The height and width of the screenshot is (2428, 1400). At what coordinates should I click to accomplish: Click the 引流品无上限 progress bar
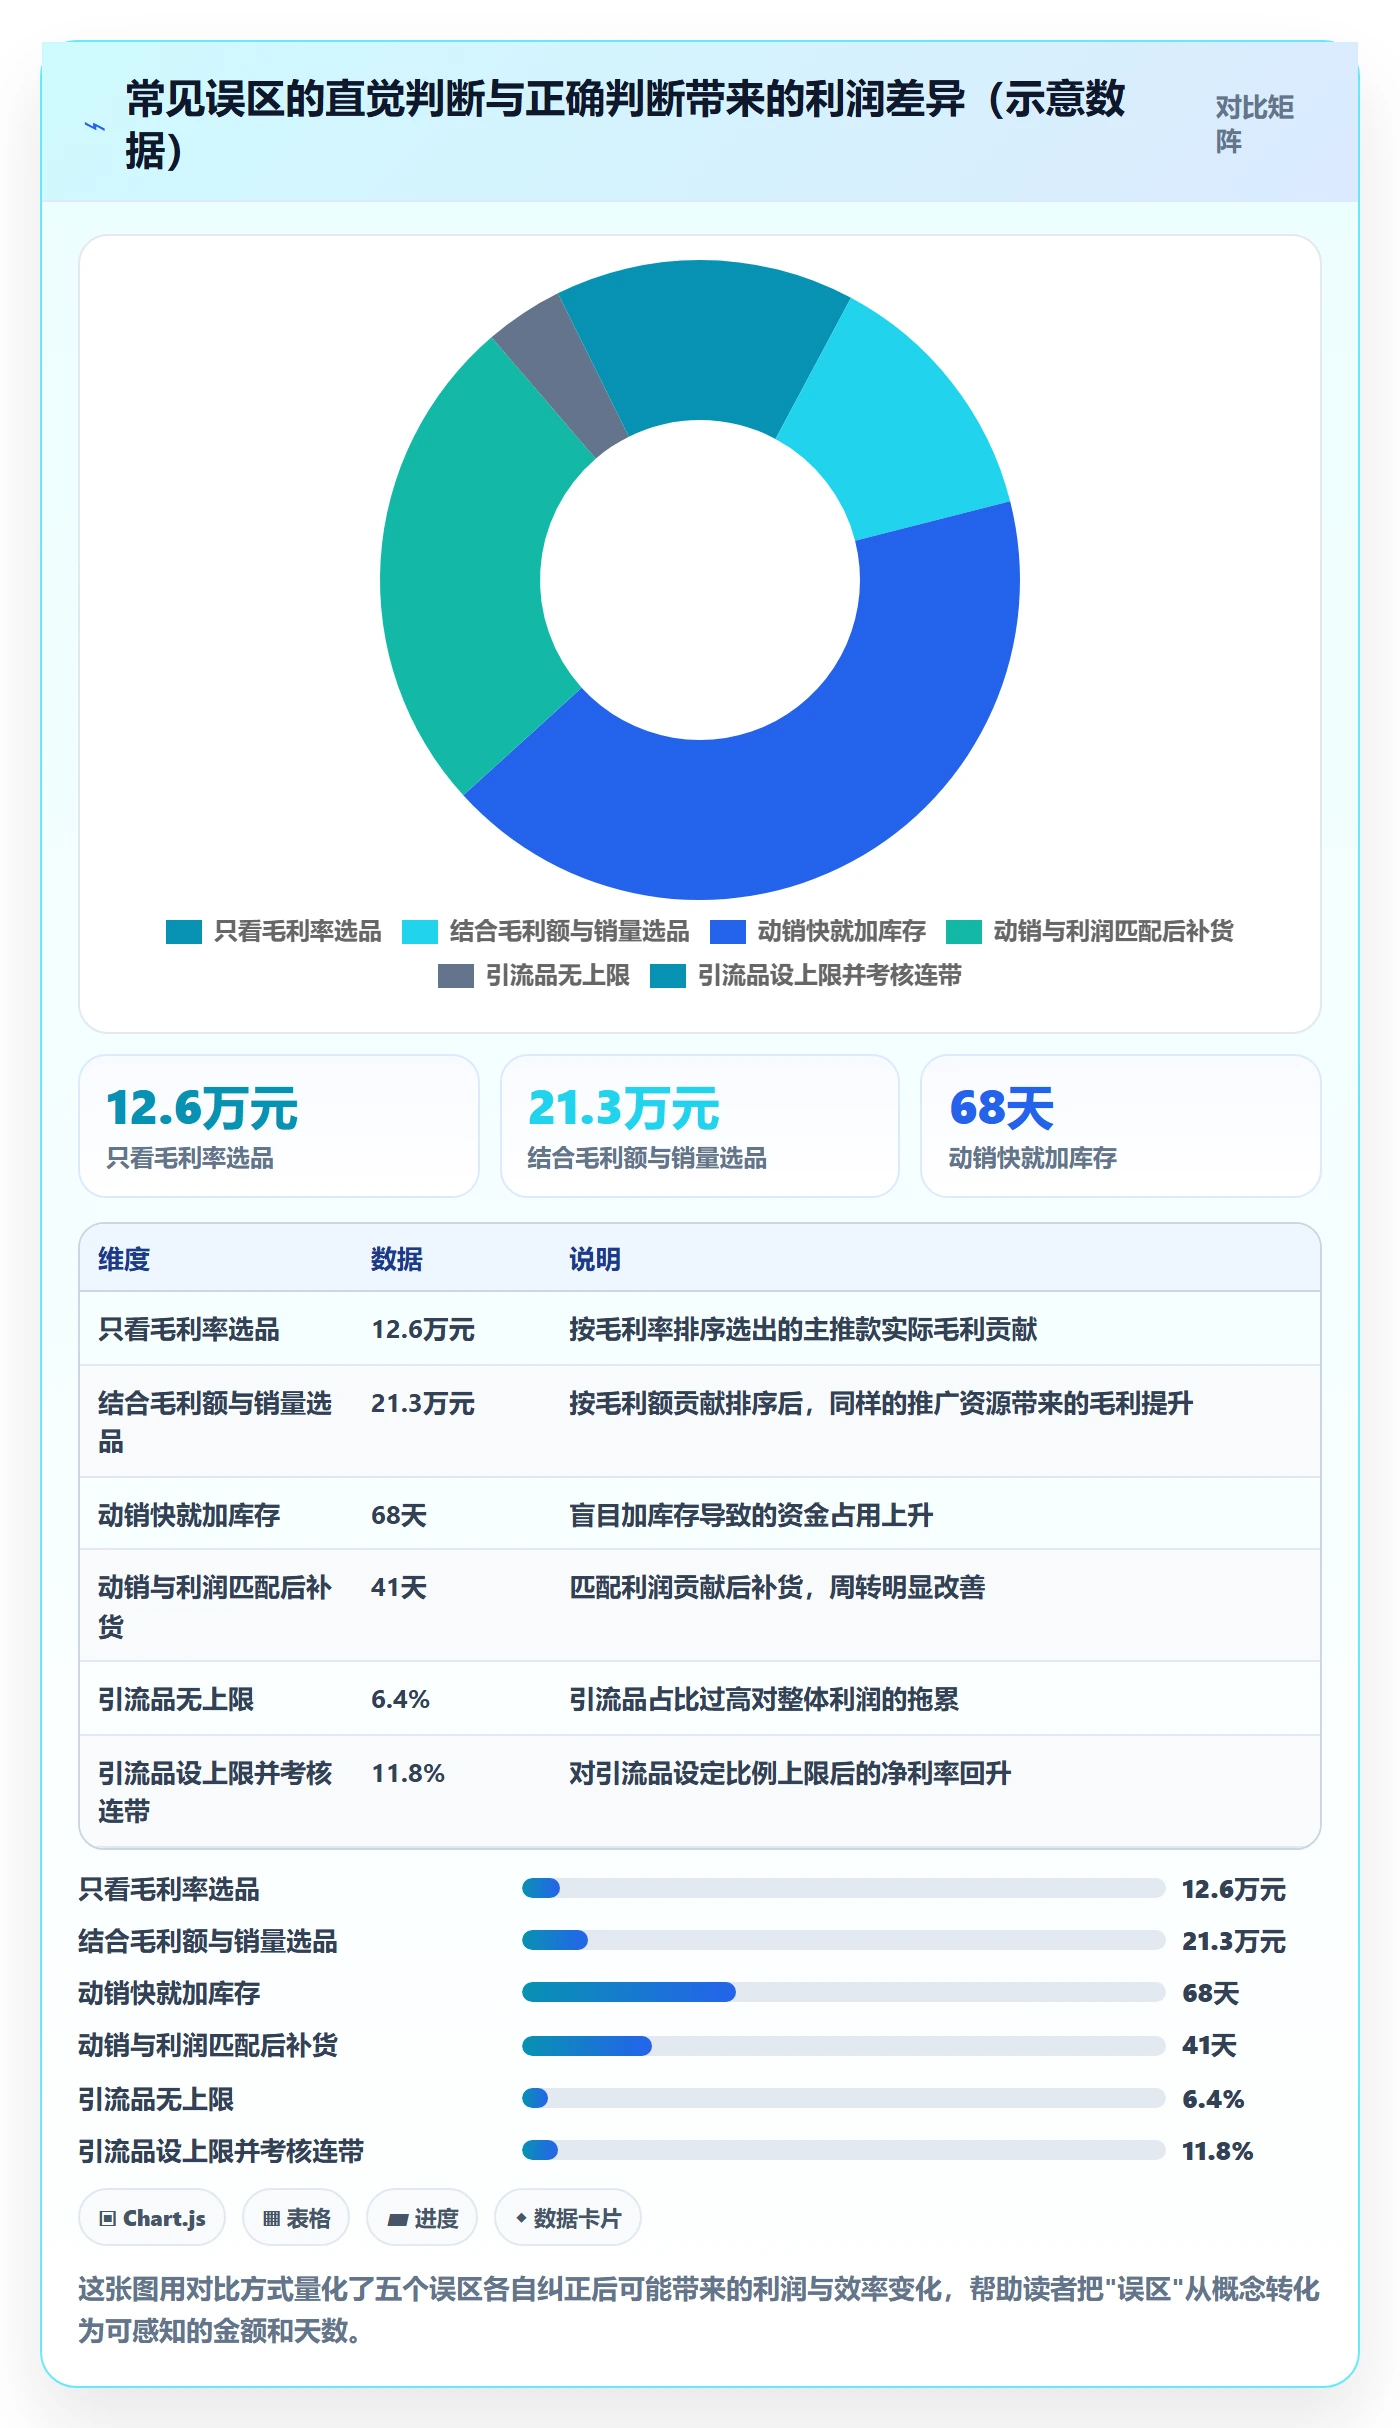[x=843, y=2098]
